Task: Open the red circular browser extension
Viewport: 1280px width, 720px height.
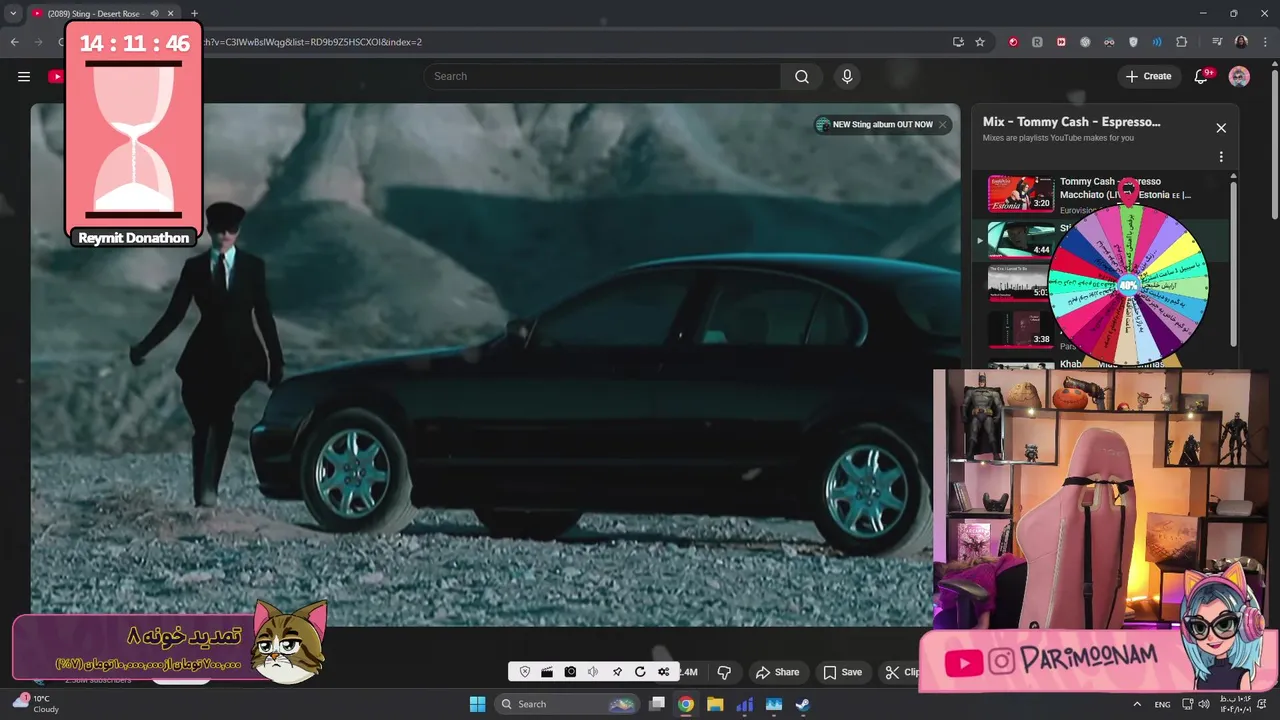Action: [x=1013, y=42]
